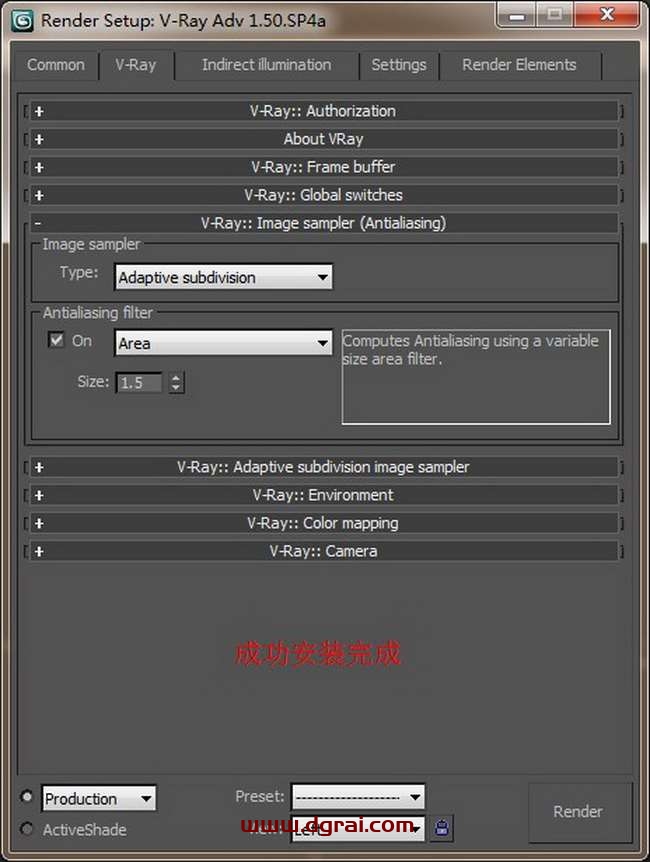Decrease Size with spinner down arrow
Screen dimensions: 650x862
coord(175,388)
